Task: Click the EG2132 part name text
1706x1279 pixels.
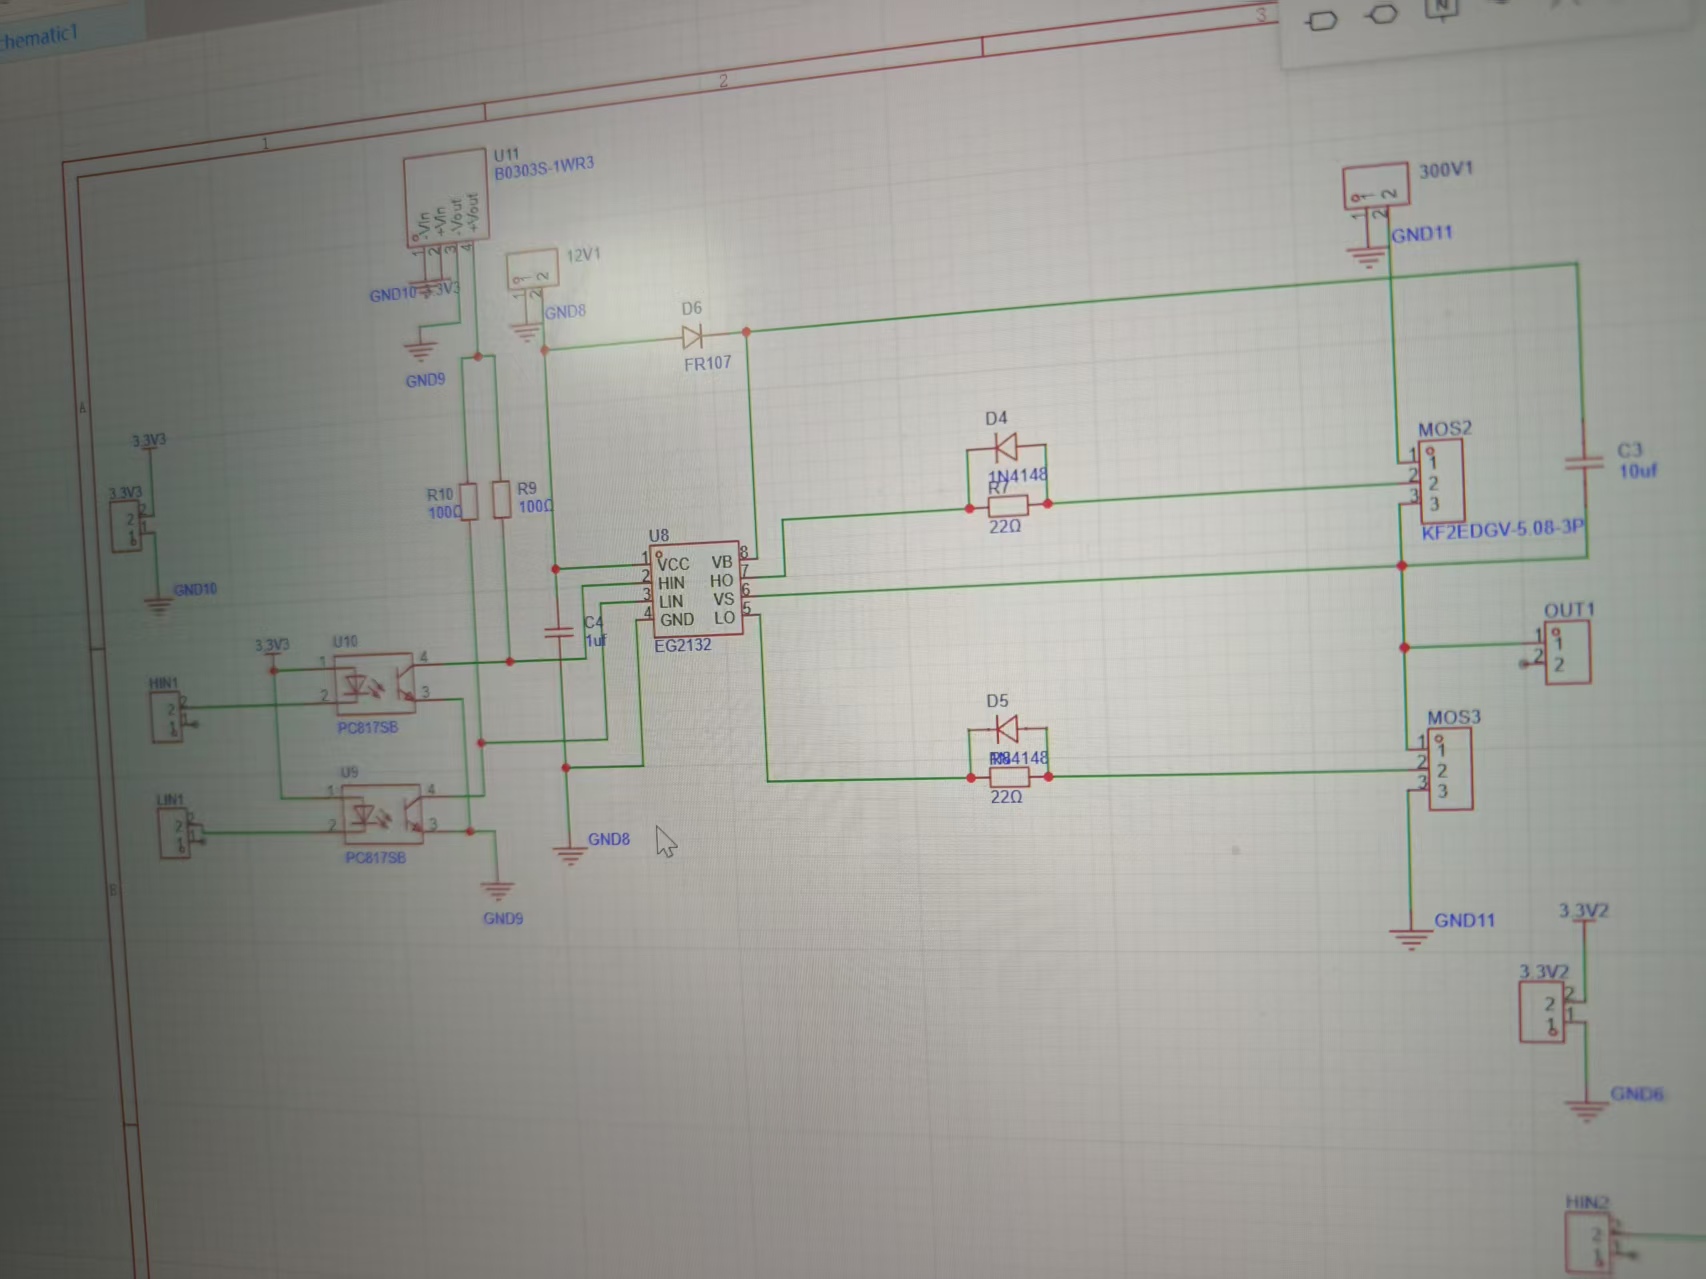Action: click(683, 646)
